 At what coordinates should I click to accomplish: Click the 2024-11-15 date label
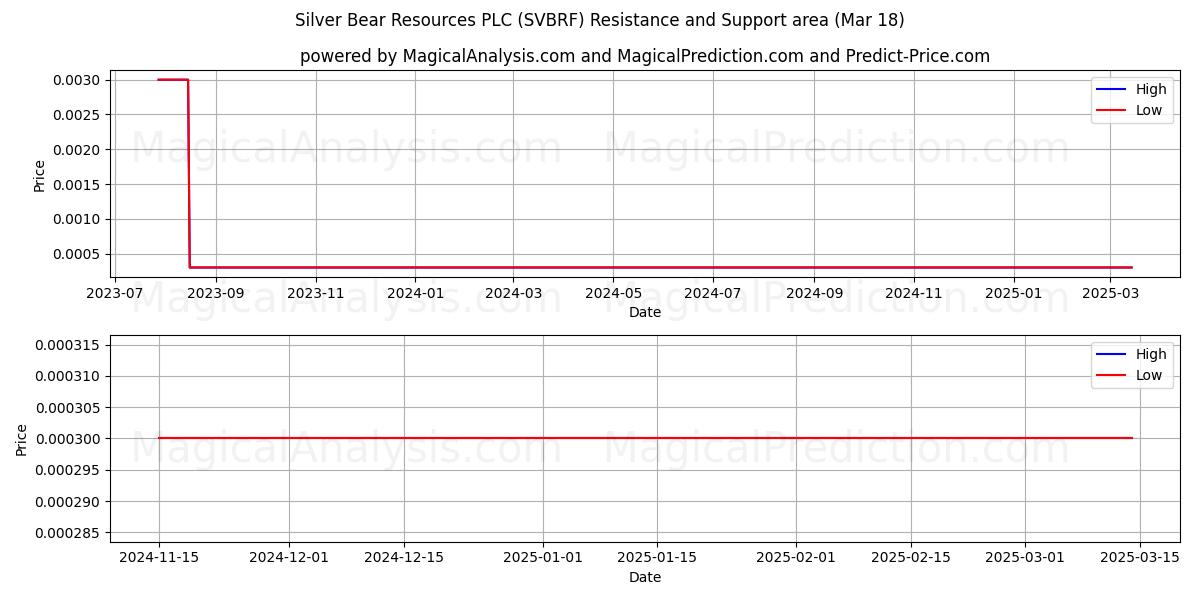pyautogui.click(x=158, y=558)
